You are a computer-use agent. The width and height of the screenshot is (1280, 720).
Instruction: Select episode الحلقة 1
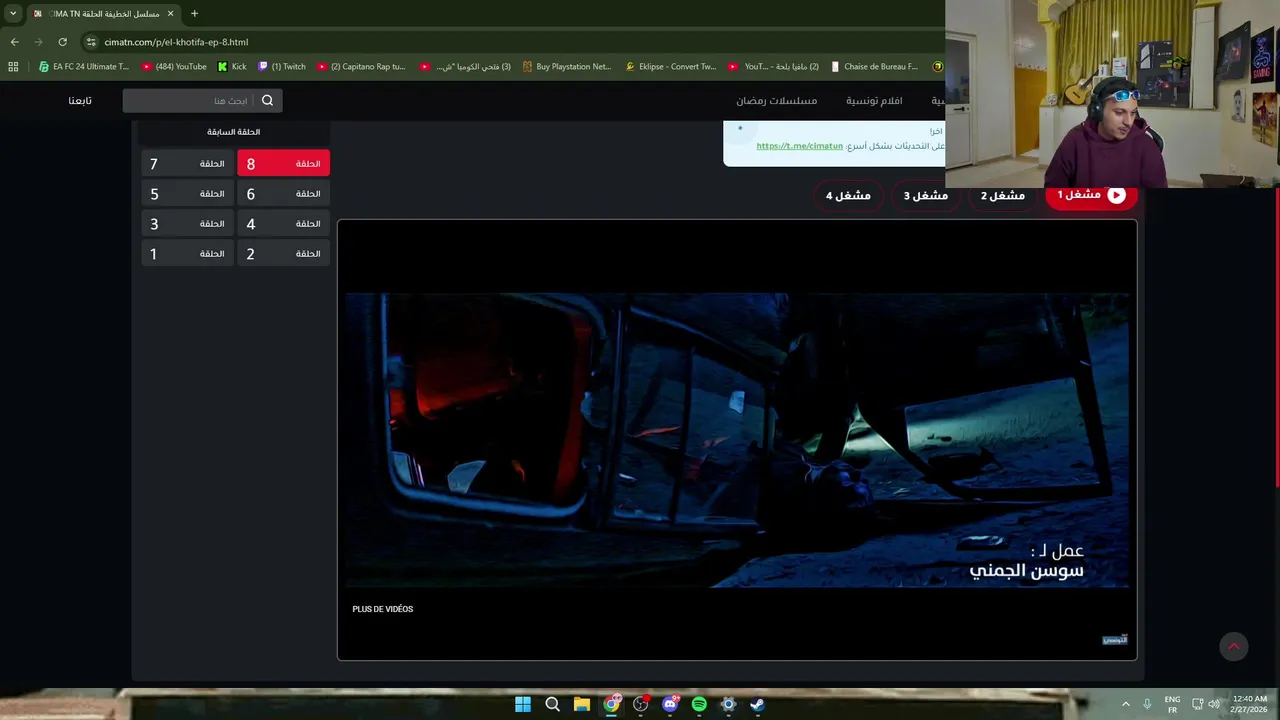[187, 254]
